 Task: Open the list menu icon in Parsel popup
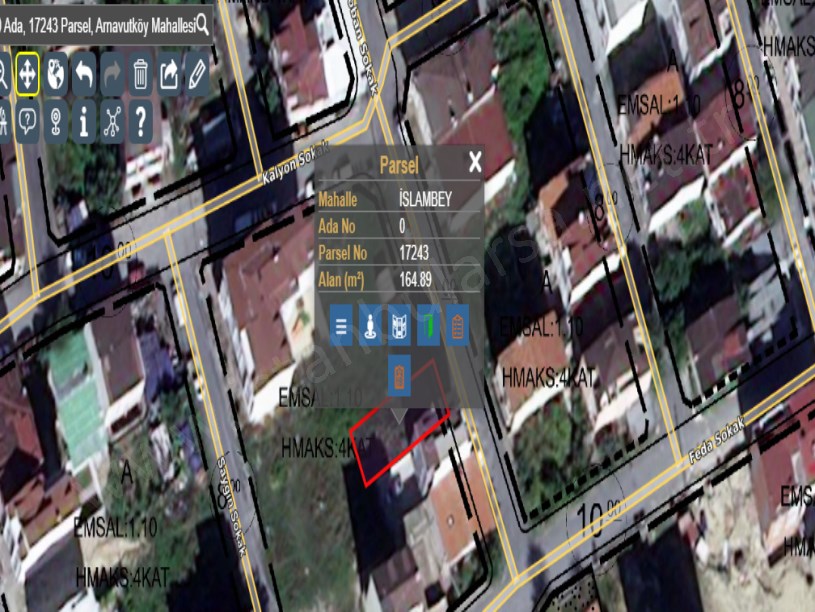(x=341, y=326)
